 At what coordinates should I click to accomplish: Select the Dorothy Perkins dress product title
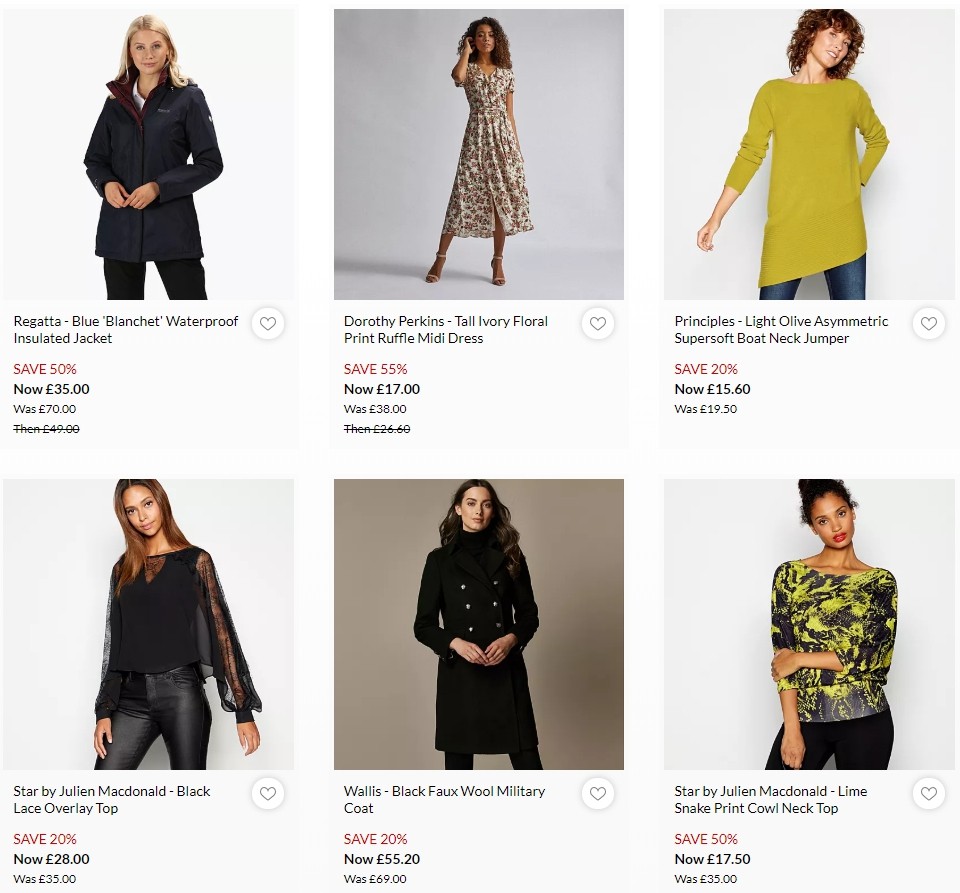(445, 330)
